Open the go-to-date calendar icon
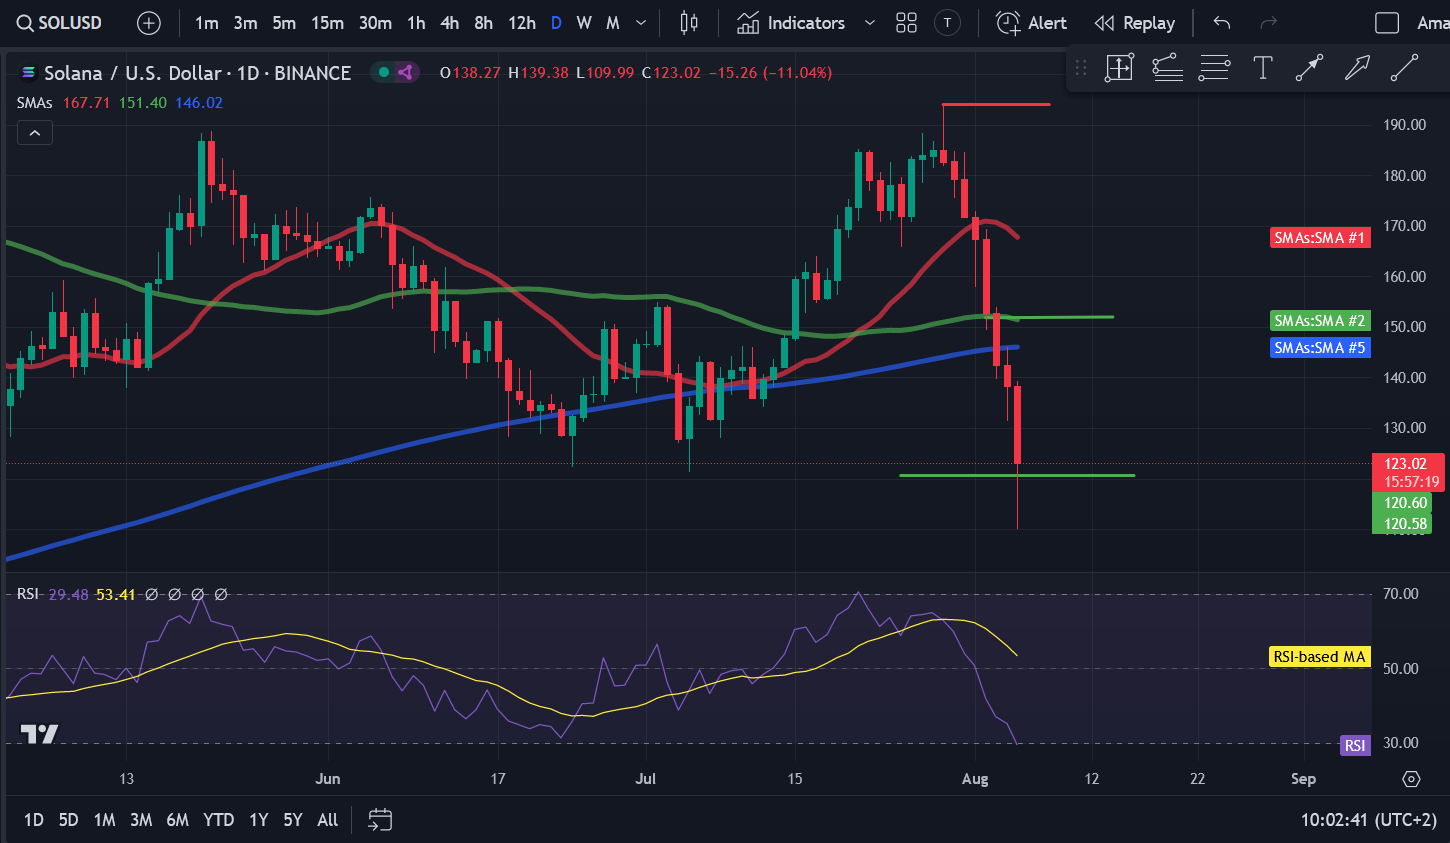Viewport: 1450px width, 843px height. coord(380,820)
